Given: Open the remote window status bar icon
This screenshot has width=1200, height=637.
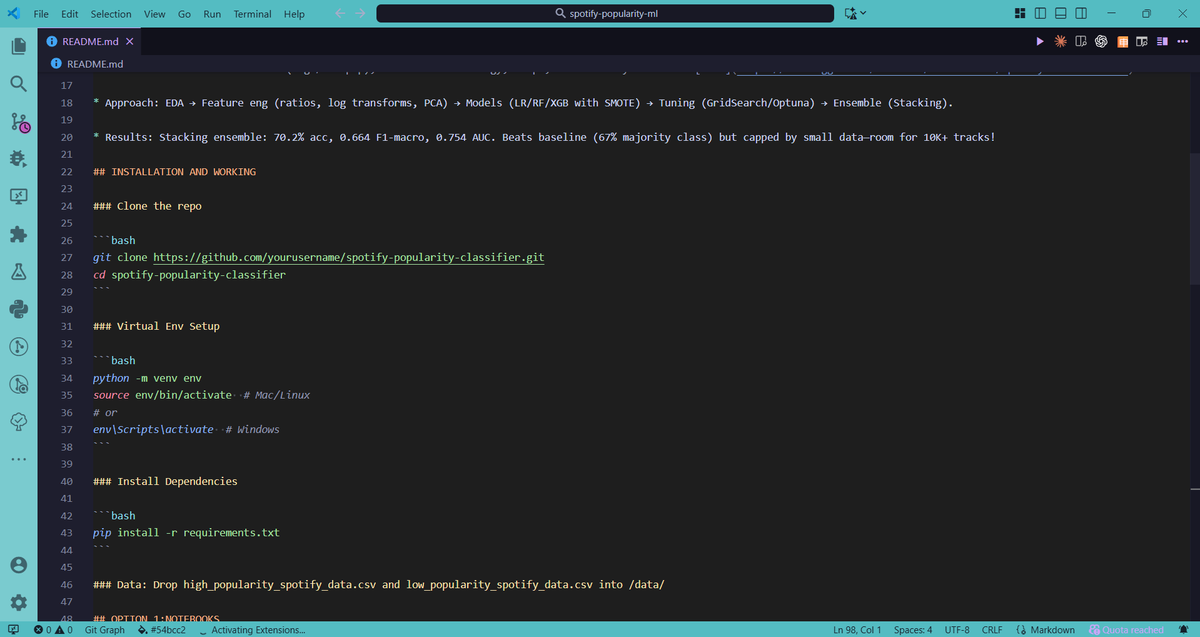Looking at the screenshot, I should coord(11,630).
